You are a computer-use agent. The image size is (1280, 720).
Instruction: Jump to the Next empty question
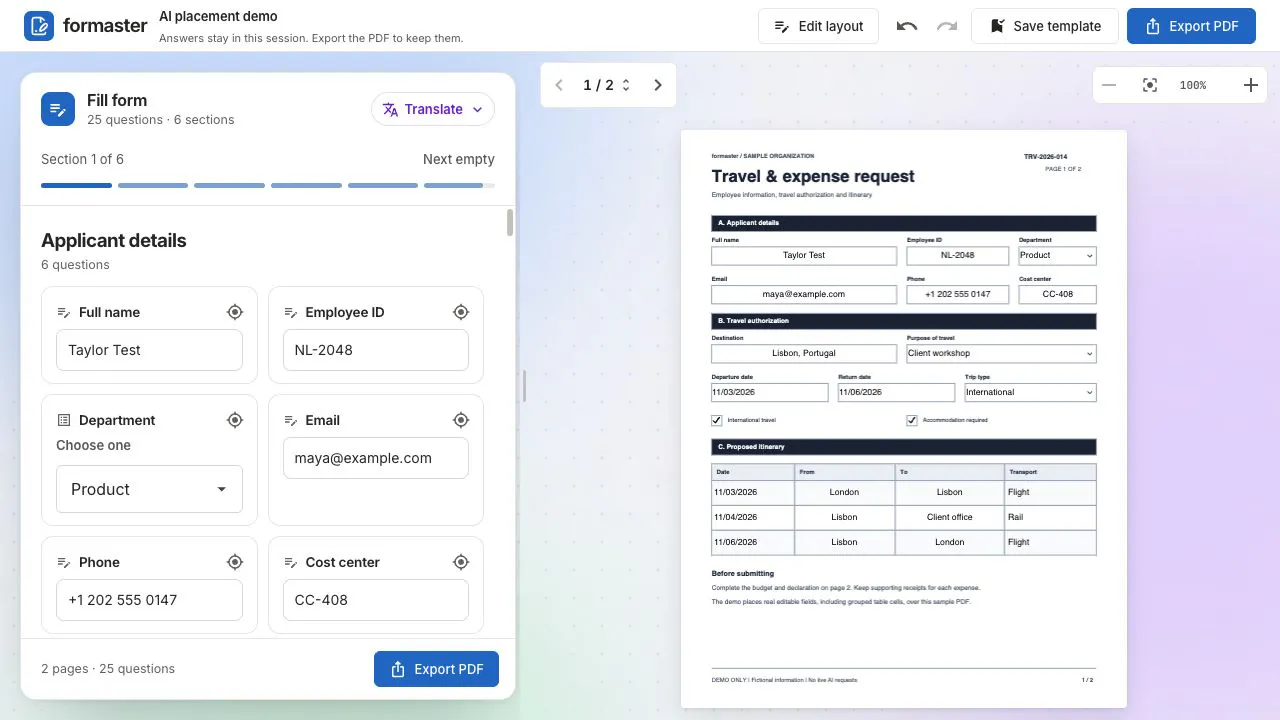point(459,159)
